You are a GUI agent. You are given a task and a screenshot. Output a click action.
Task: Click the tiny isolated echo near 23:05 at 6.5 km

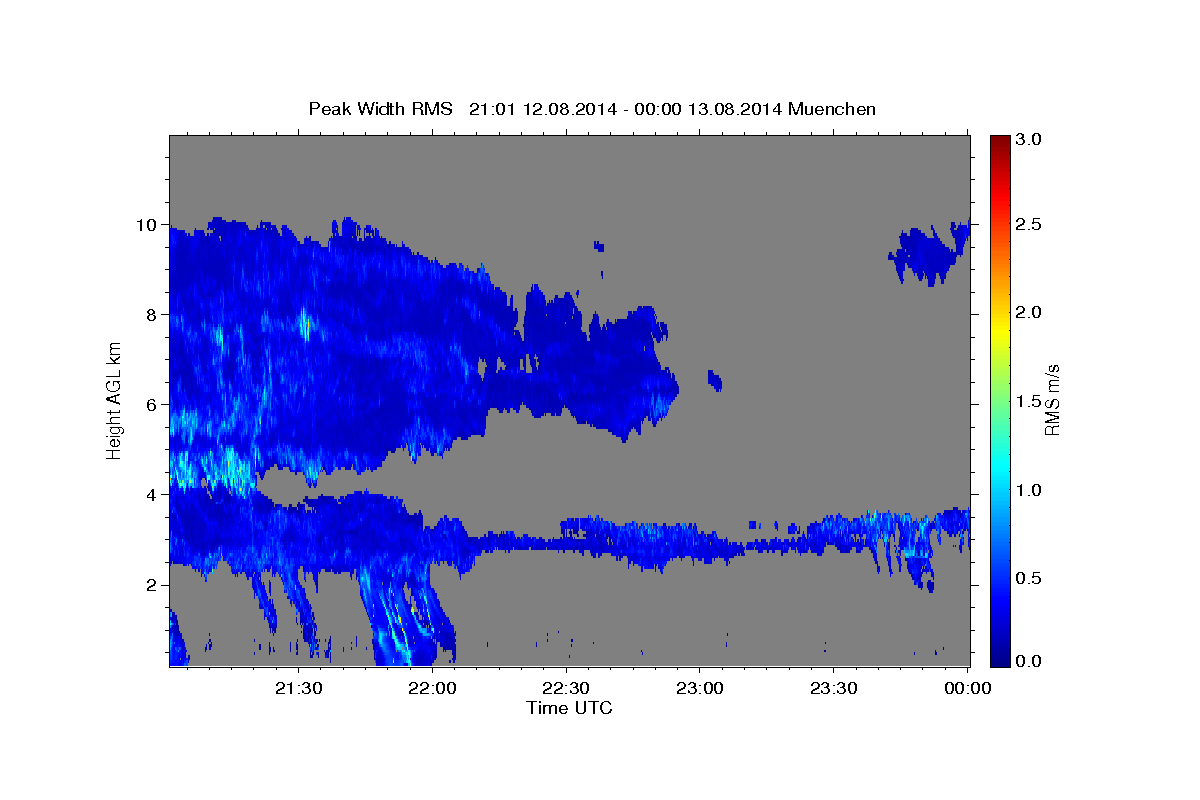click(714, 380)
